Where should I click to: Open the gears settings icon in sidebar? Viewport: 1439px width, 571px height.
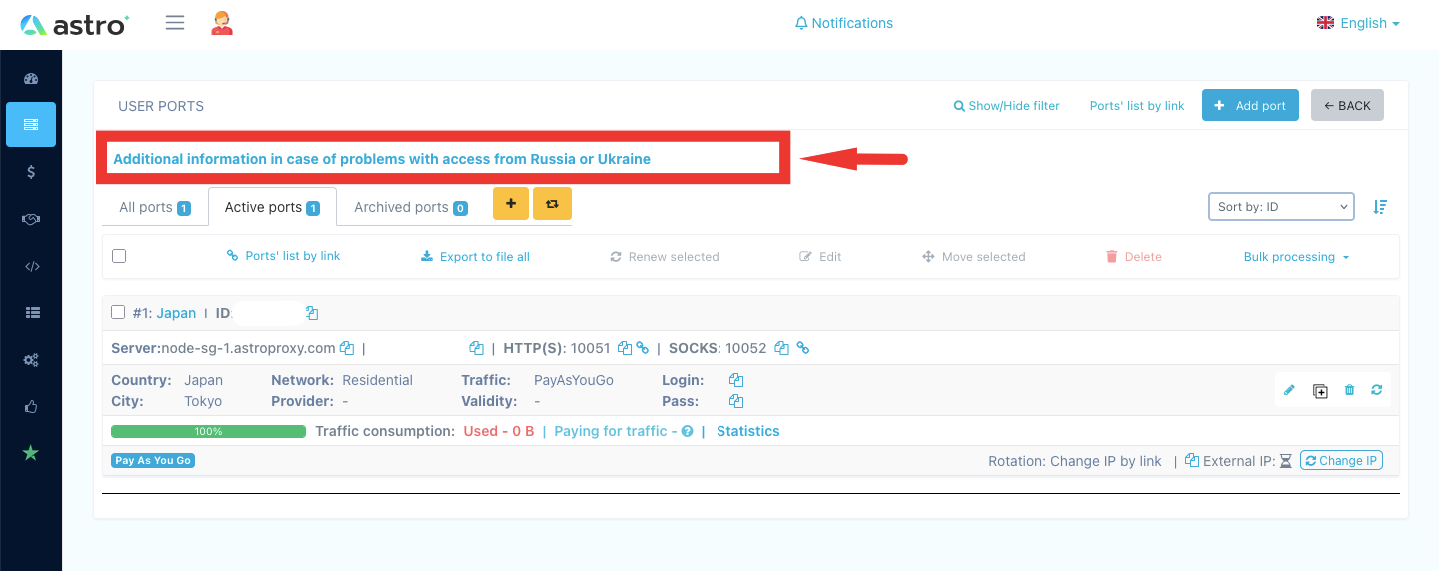point(31,360)
